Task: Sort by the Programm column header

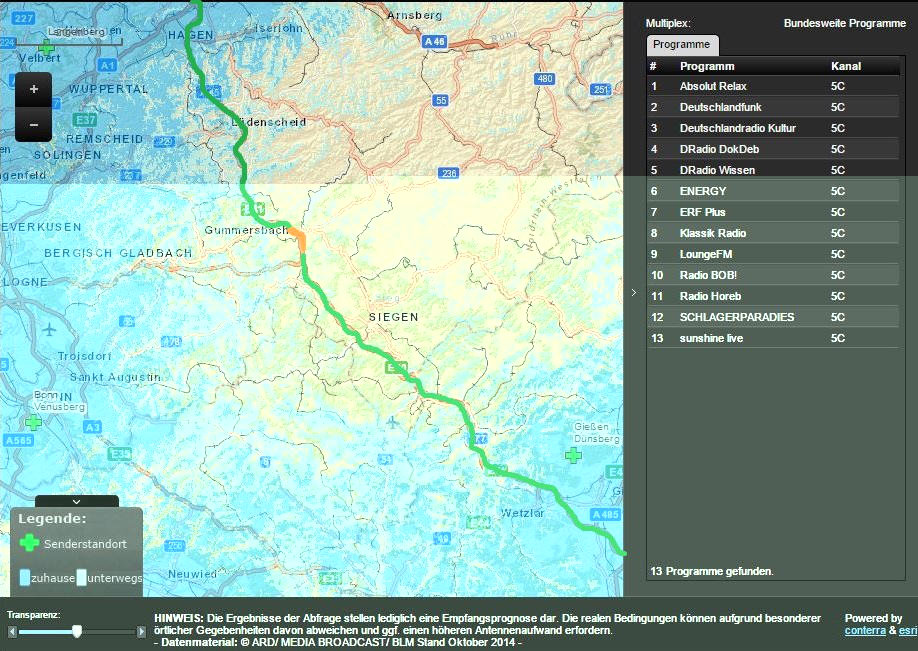Action: point(707,66)
